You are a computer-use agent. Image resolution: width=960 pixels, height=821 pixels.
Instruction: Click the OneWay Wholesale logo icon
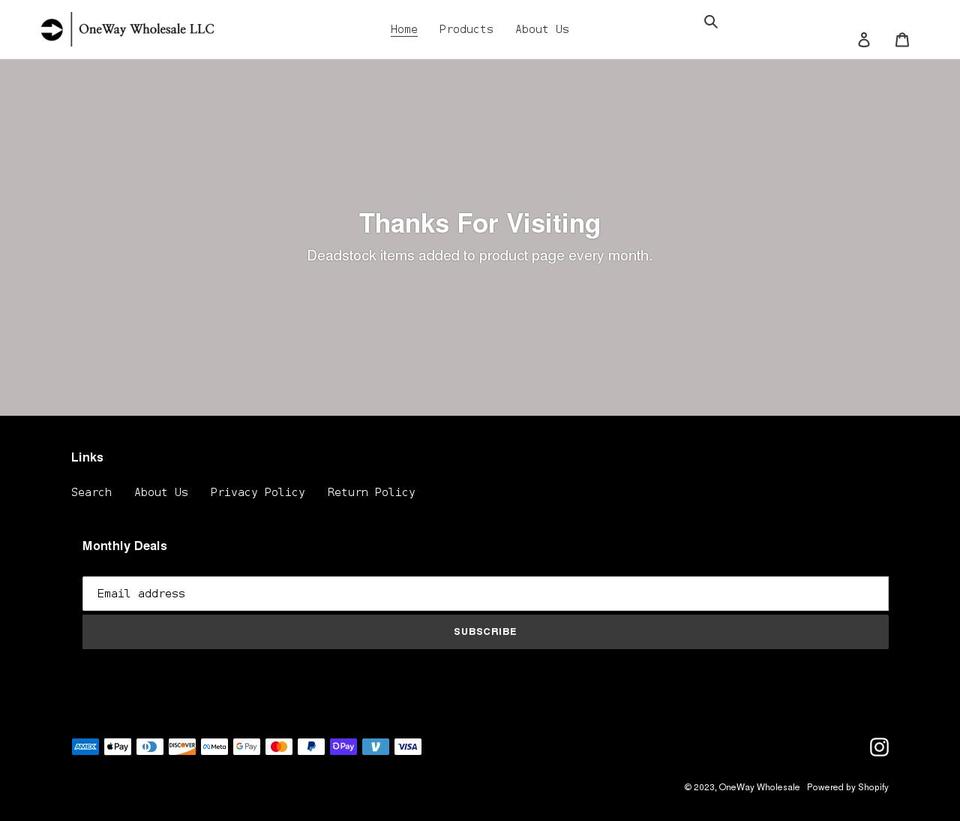coord(51,29)
